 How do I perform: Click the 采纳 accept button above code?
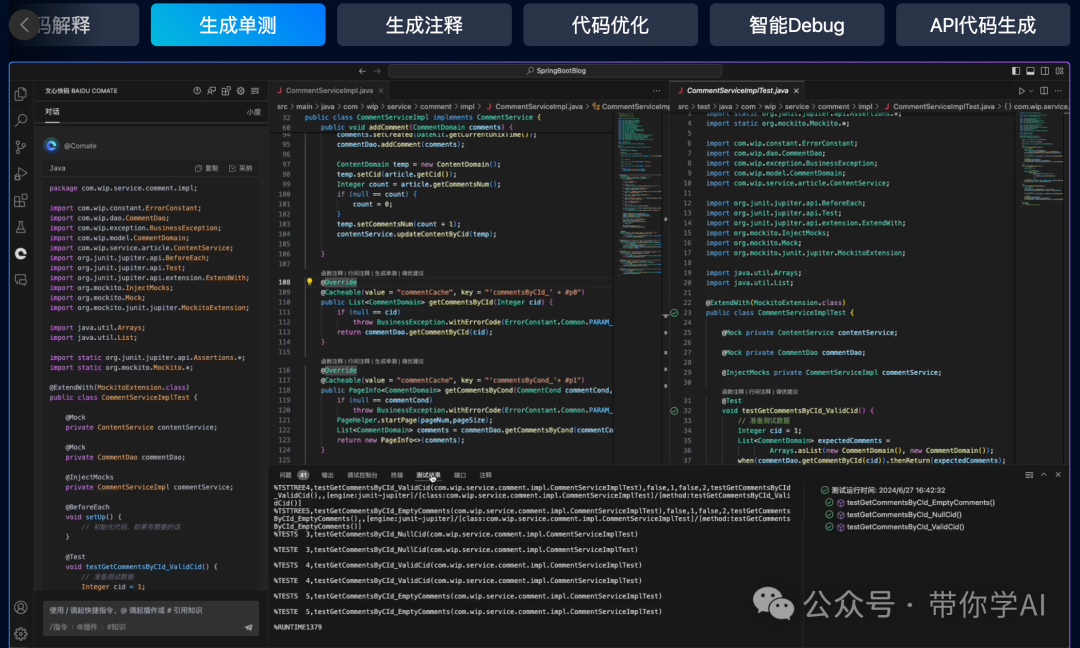[240, 168]
